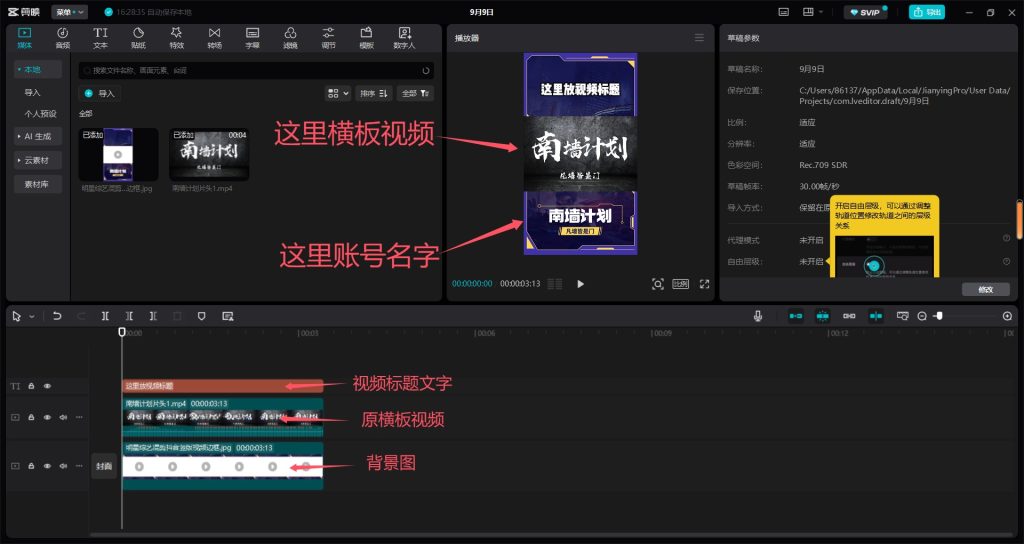Click the 修改 button in draft parameters

pyautogui.click(x=985, y=289)
